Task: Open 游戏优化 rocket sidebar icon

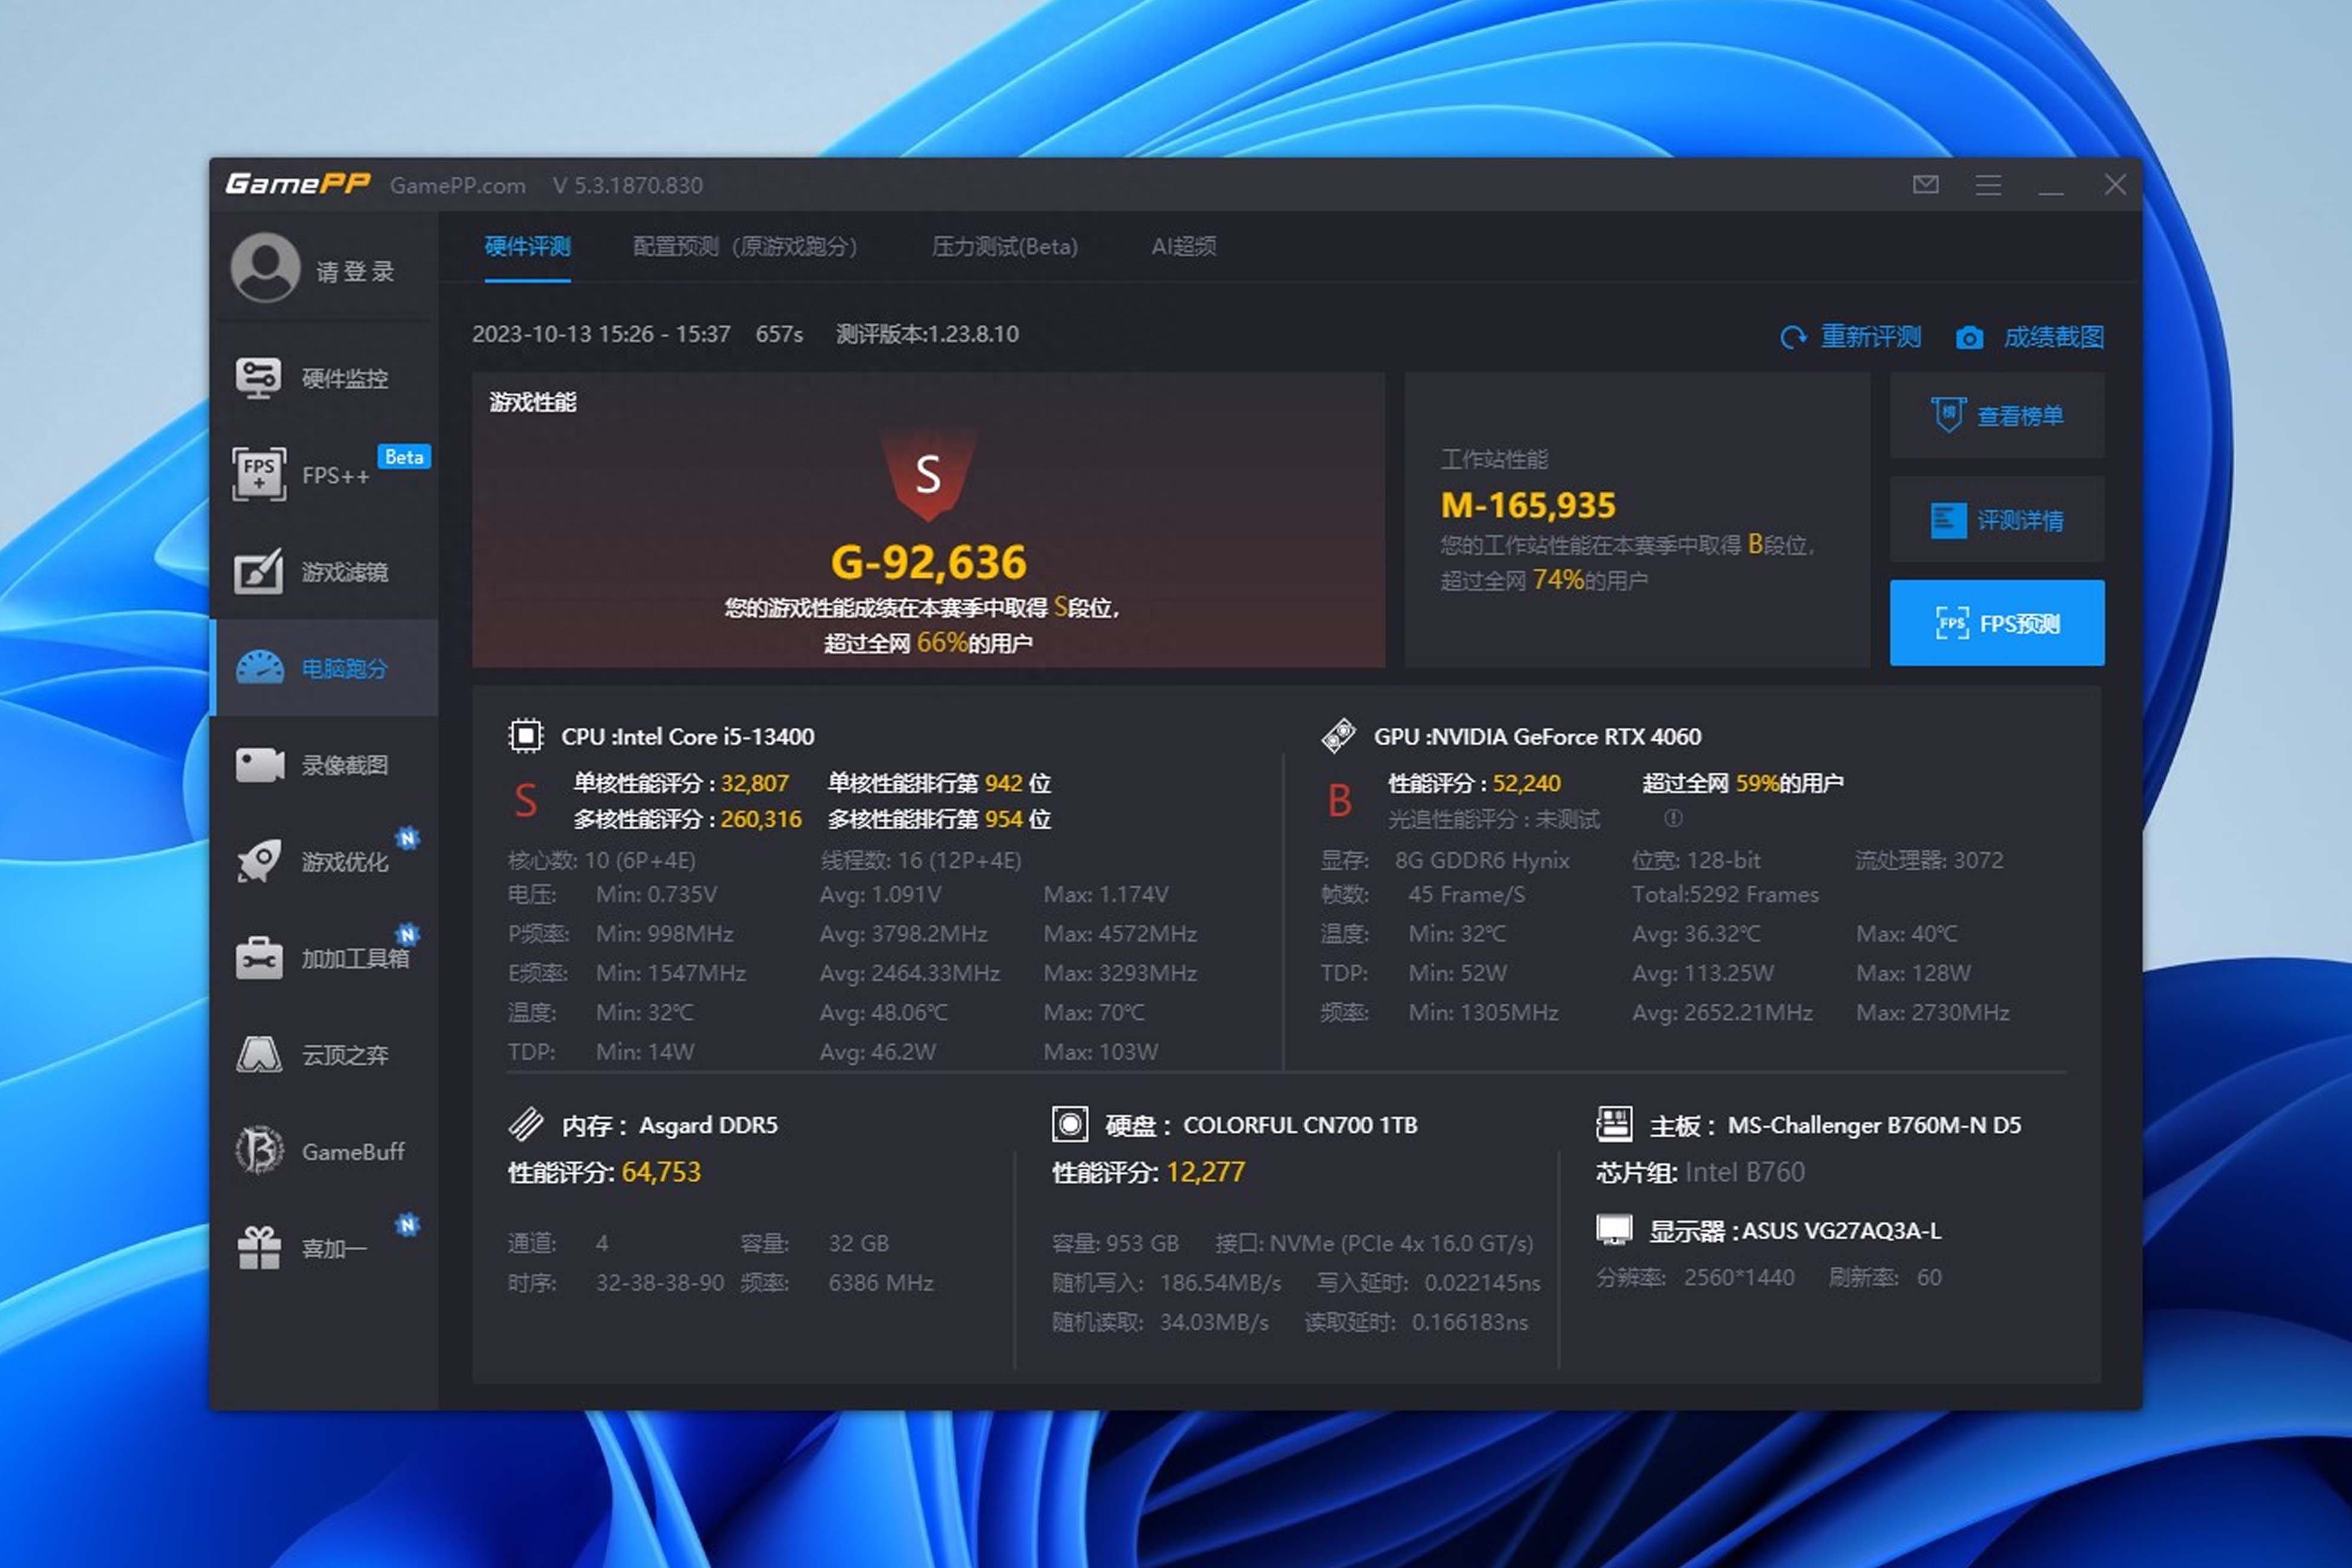Action: [259, 861]
